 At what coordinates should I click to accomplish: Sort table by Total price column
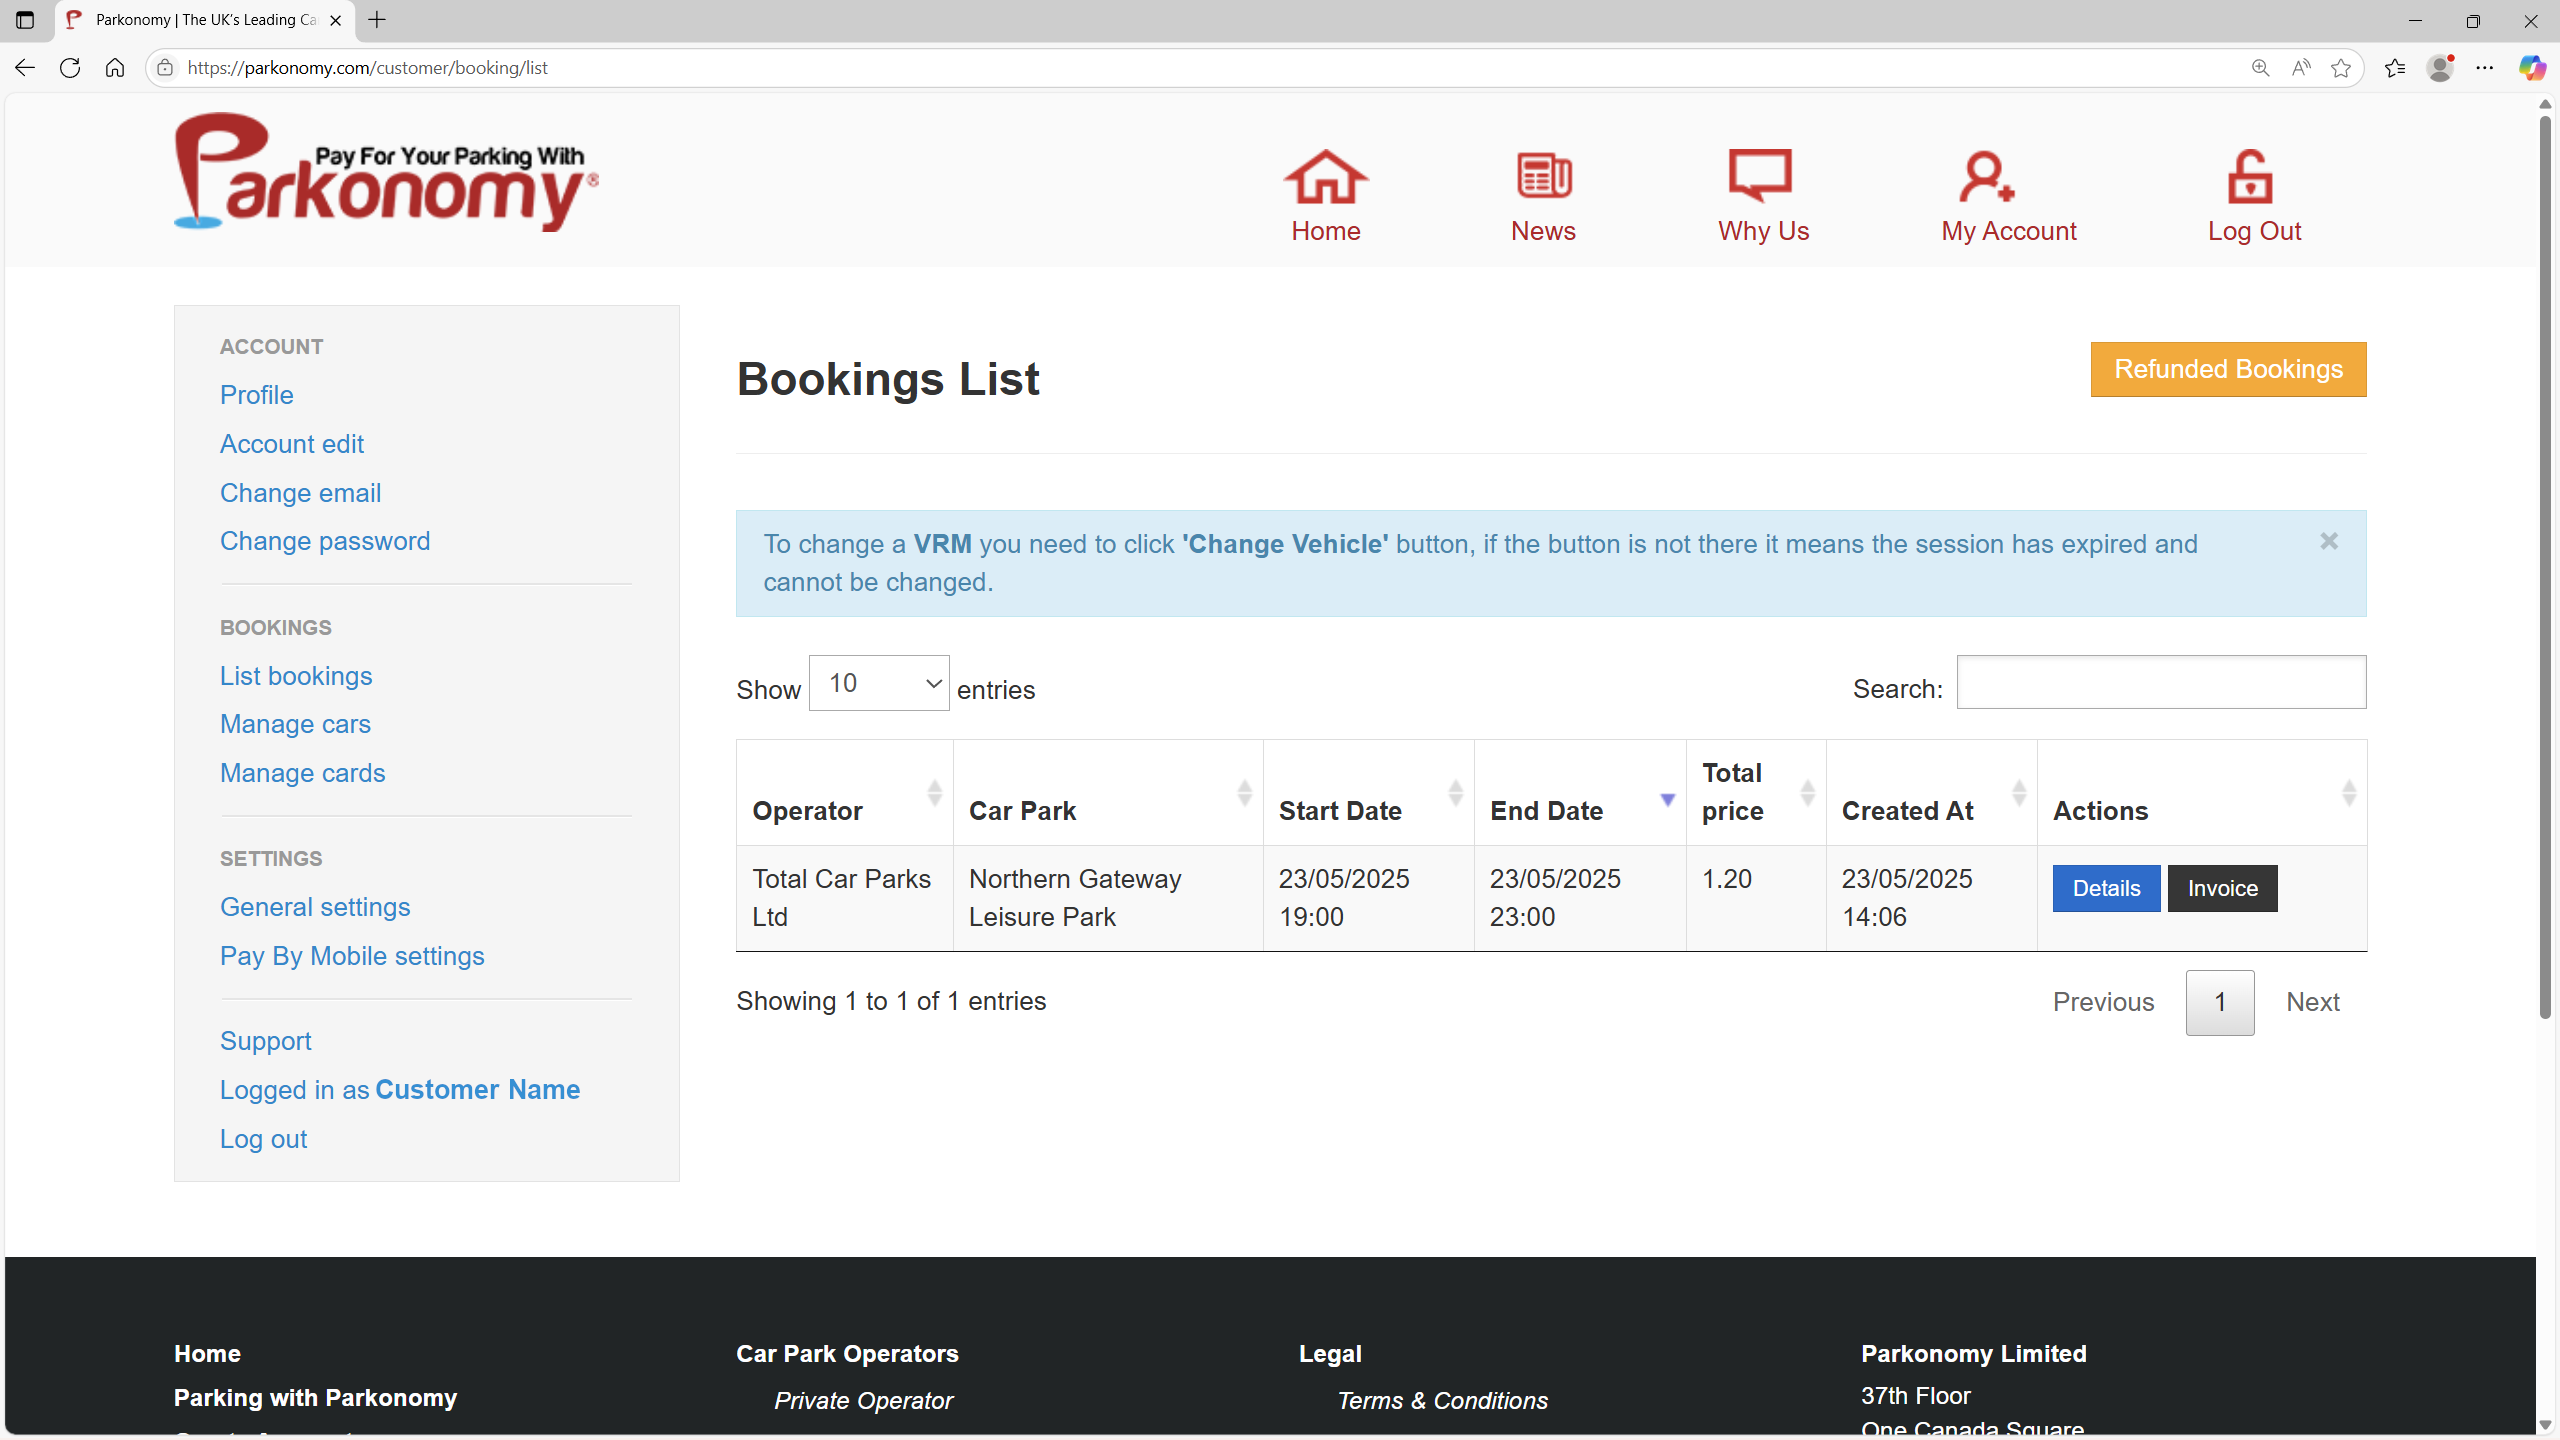pyautogui.click(x=1756, y=793)
